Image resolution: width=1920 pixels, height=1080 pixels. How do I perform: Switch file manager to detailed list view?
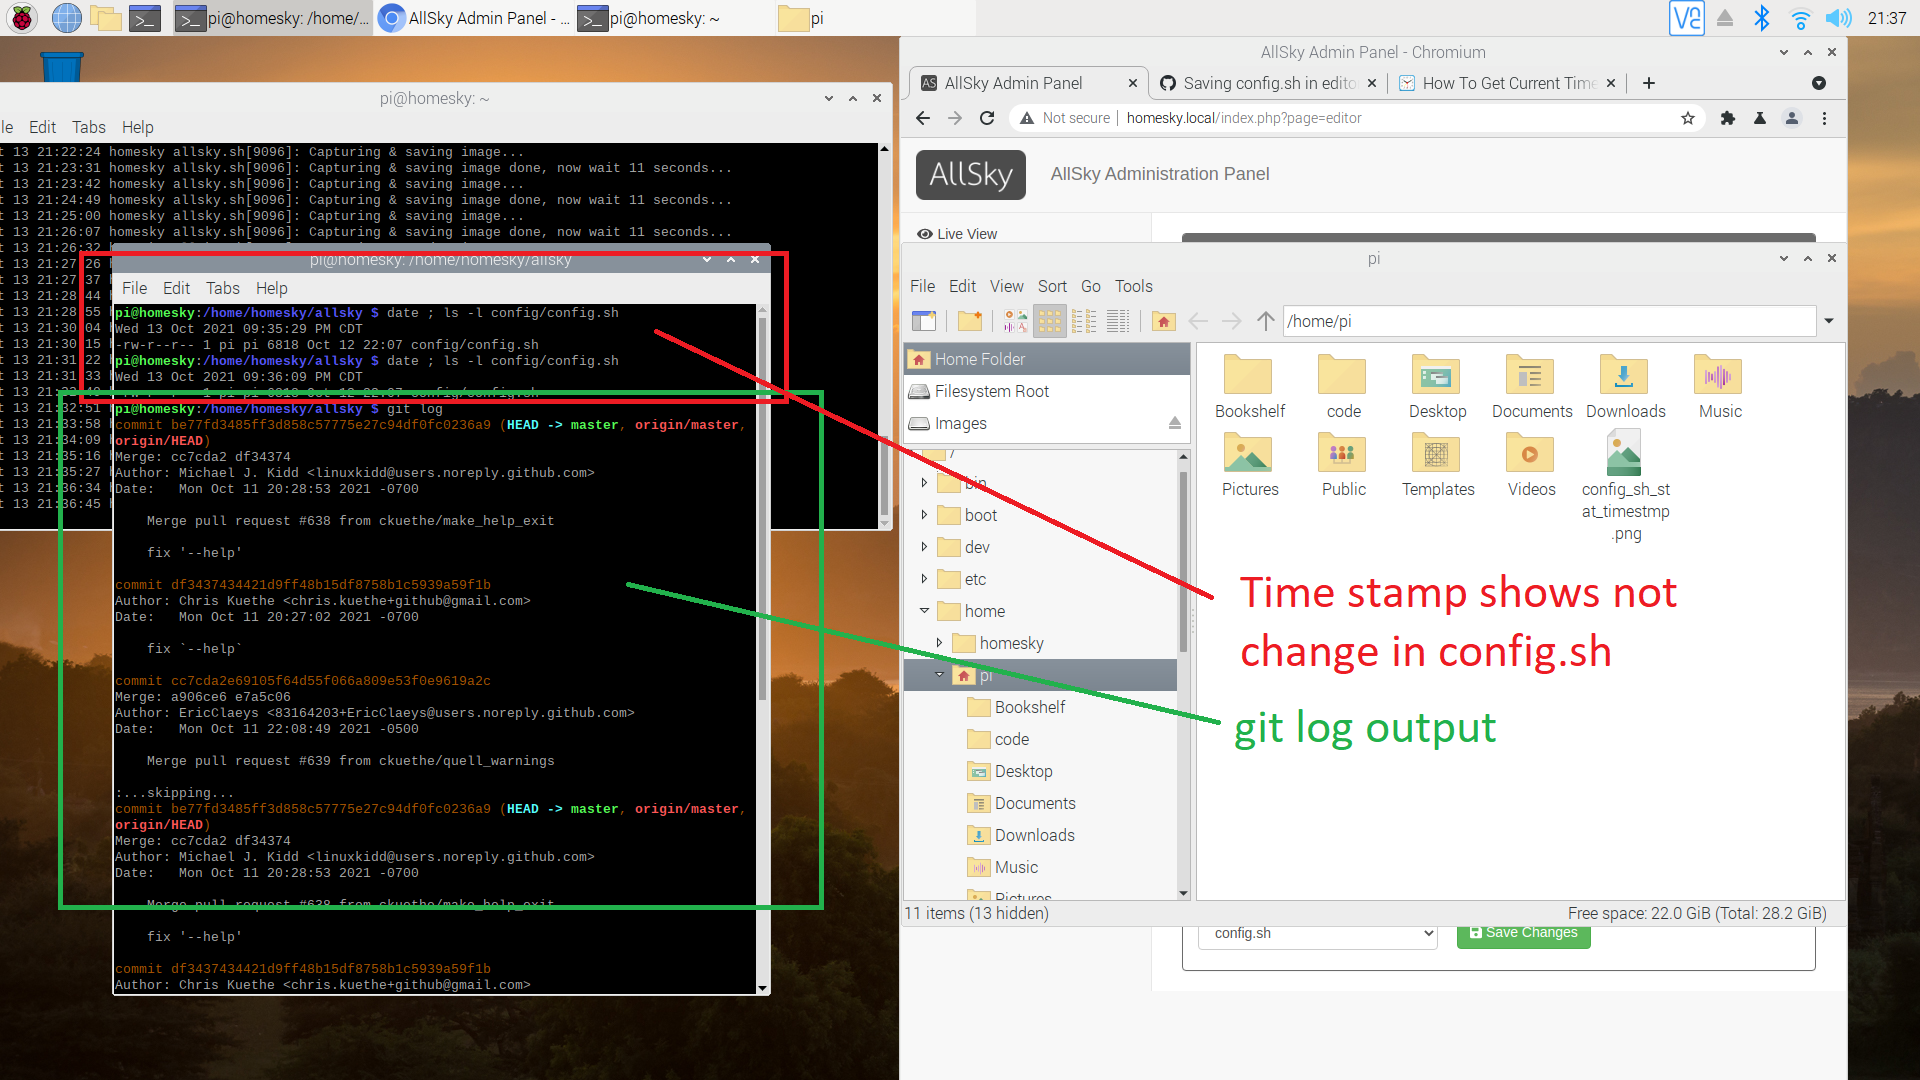(1118, 321)
